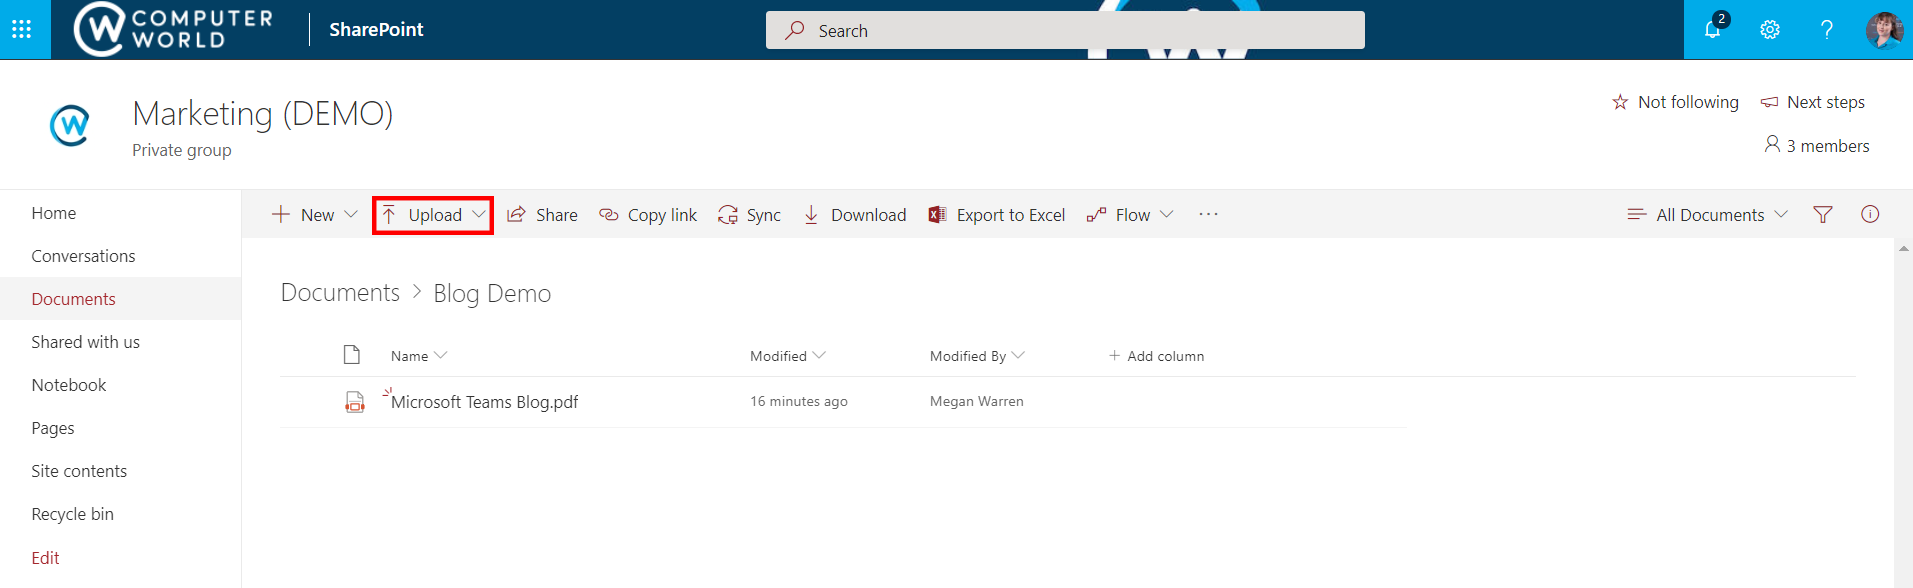The image size is (1913, 588).
Task: Click the SharePoint header link
Action: 376,30
